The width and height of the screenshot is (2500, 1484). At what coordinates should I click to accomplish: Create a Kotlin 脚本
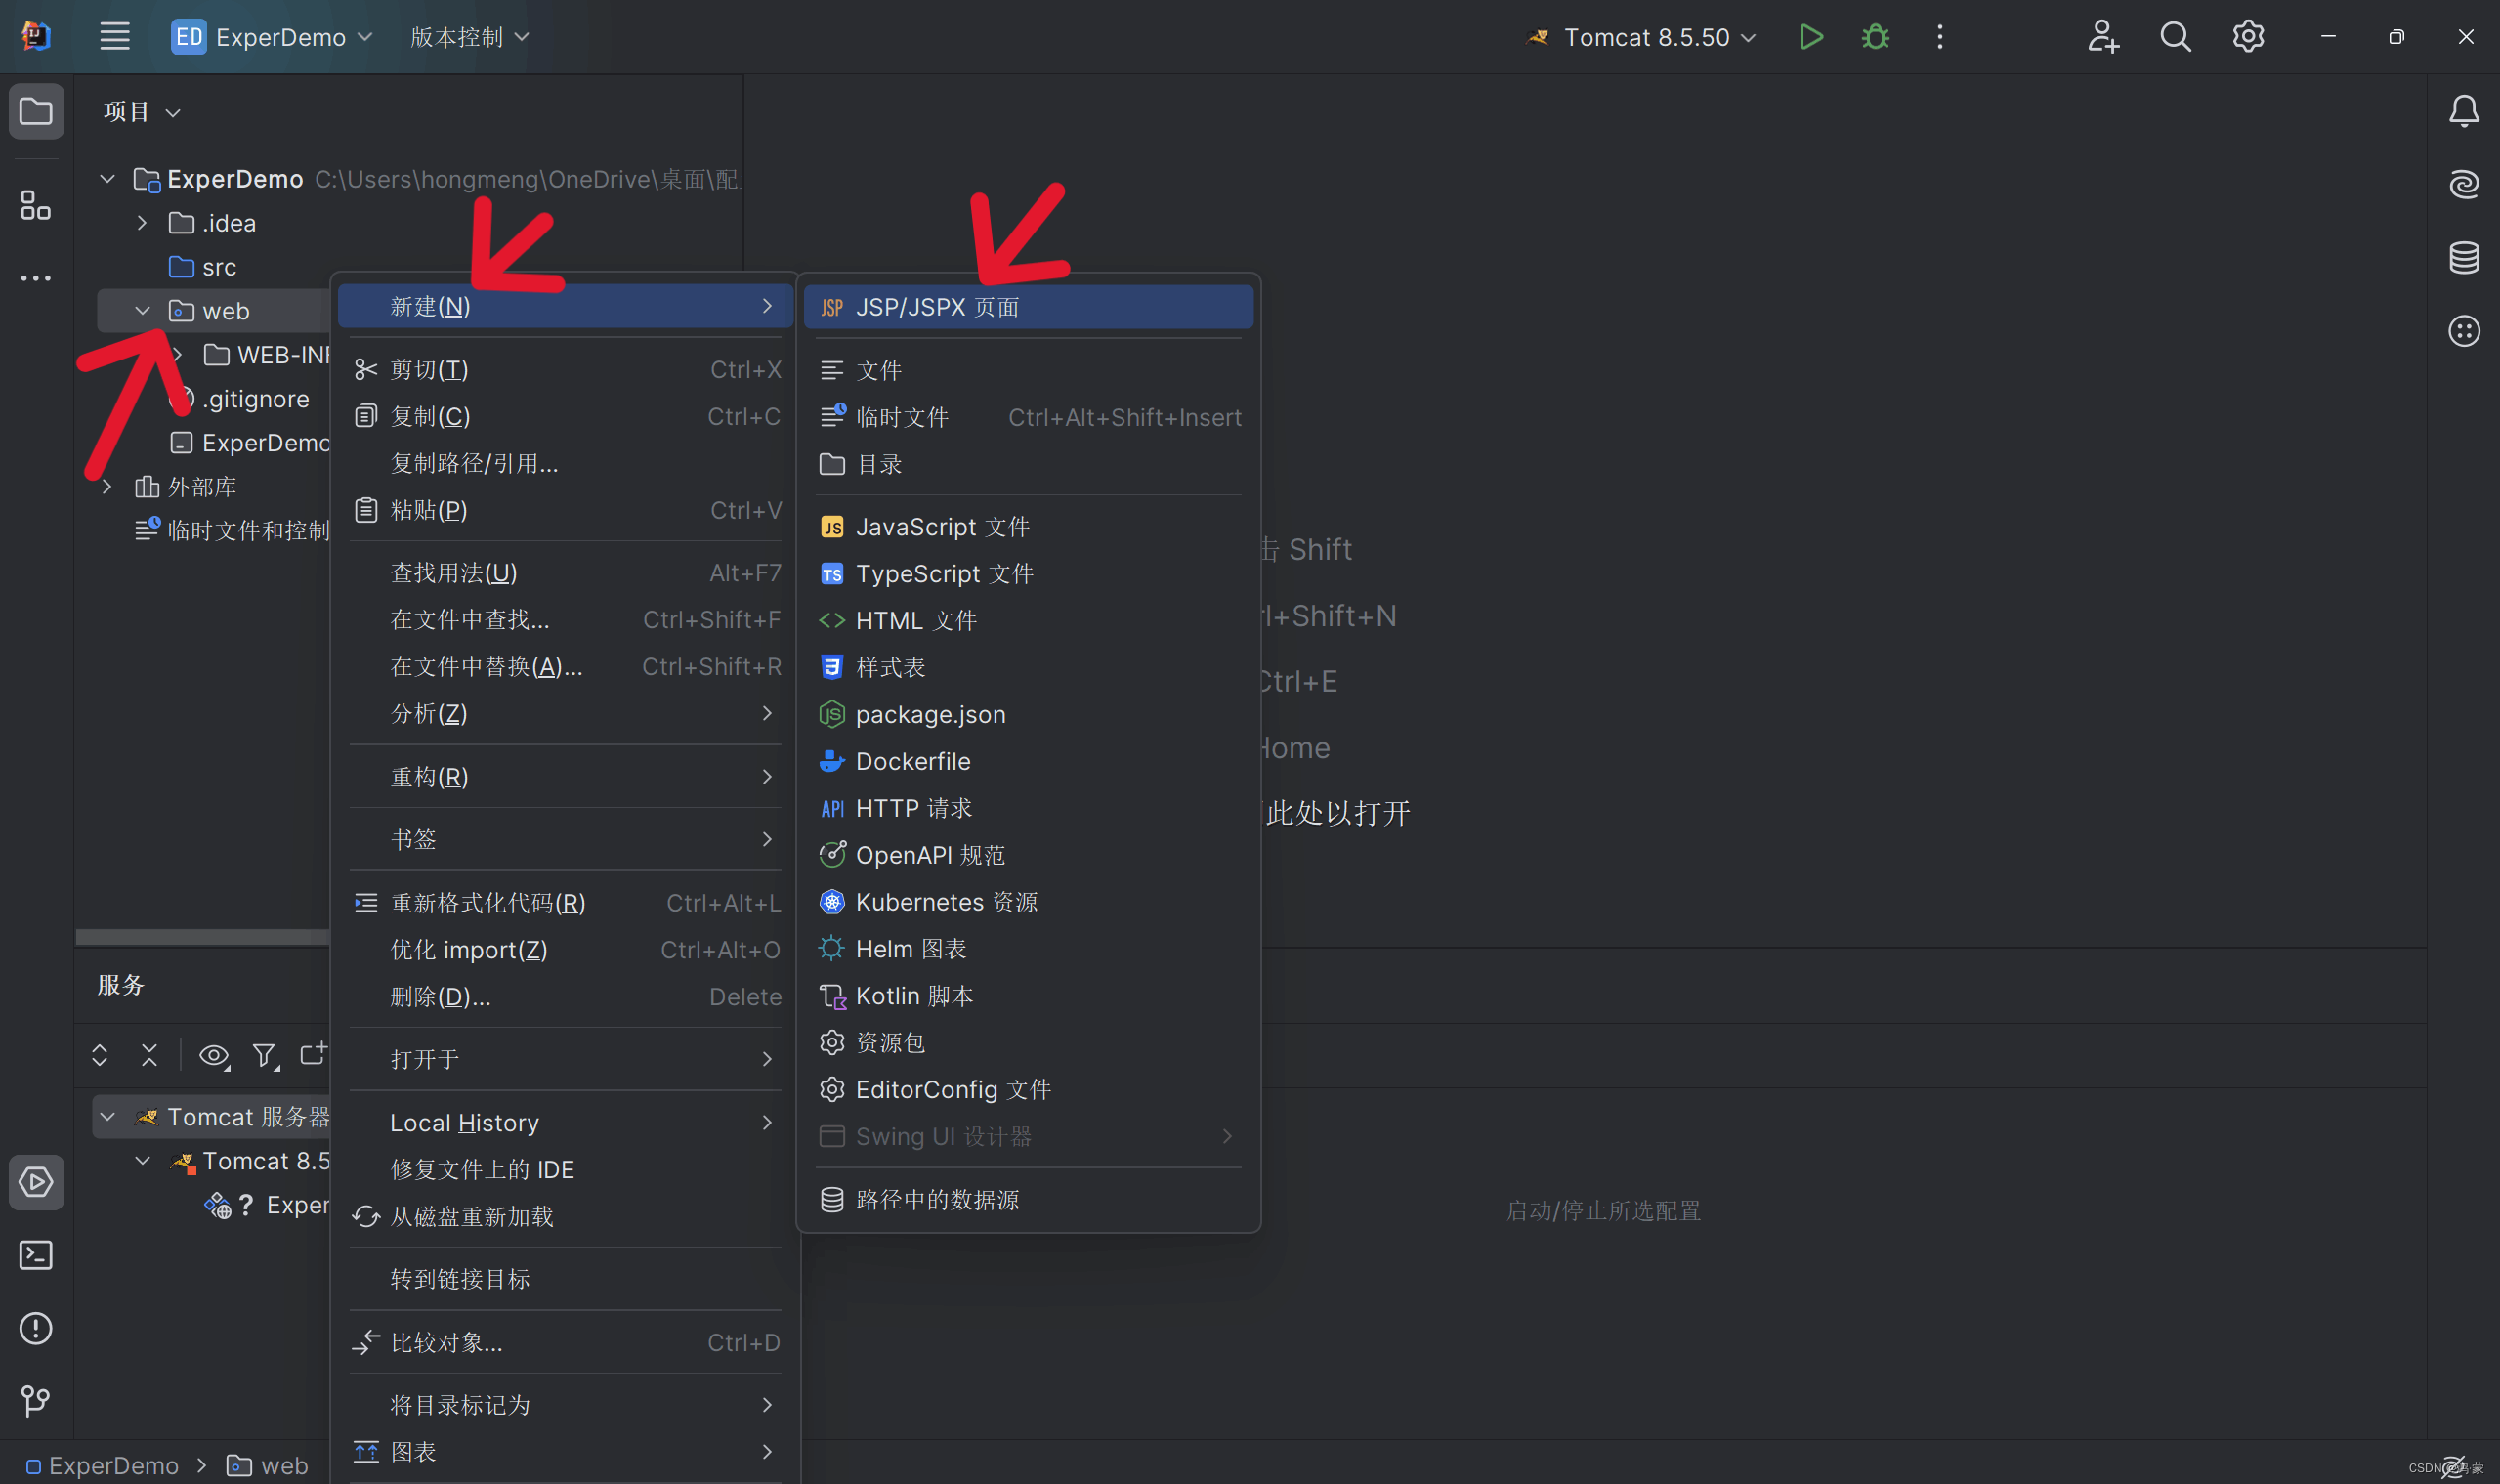pyautogui.click(x=1028, y=996)
